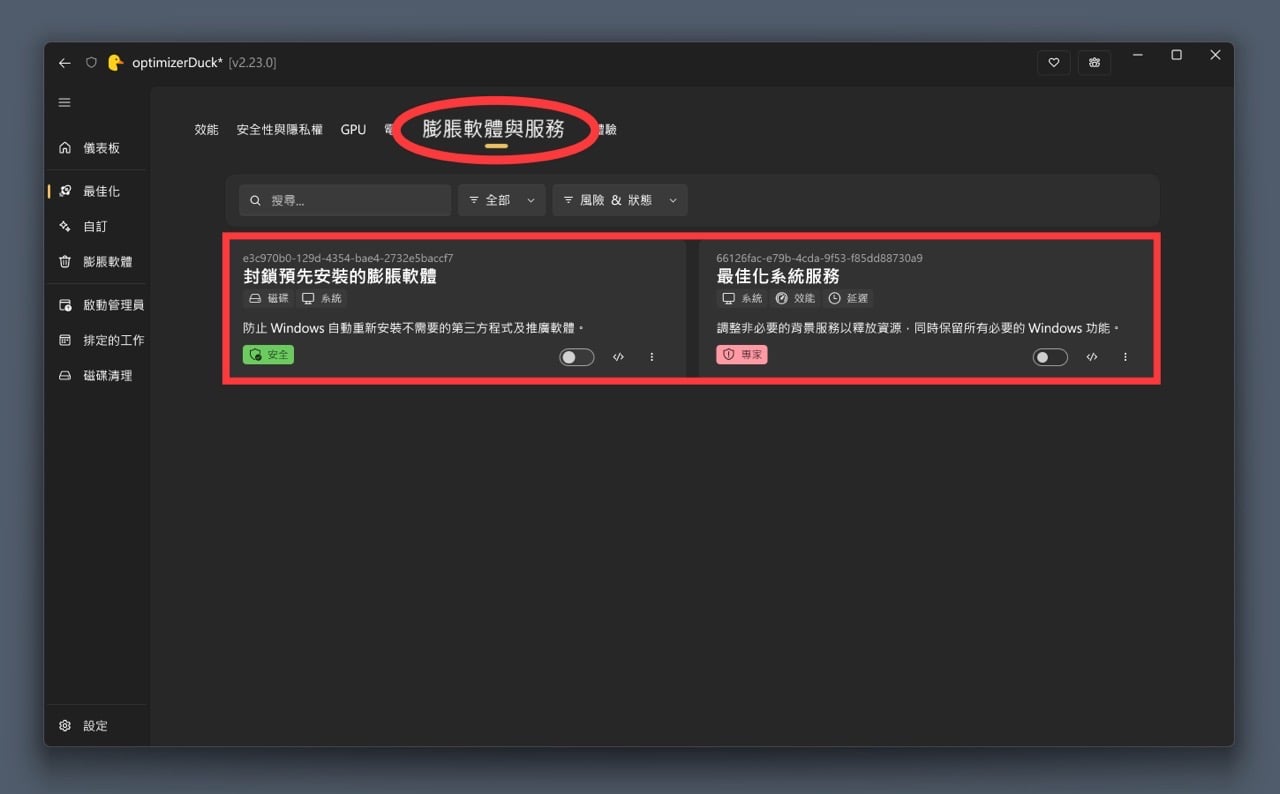Click the 系統 tag on 封鎖預先安裝的膨脹軟體 card
Image resolution: width=1280 pixels, height=794 pixels.
[322, 298]
